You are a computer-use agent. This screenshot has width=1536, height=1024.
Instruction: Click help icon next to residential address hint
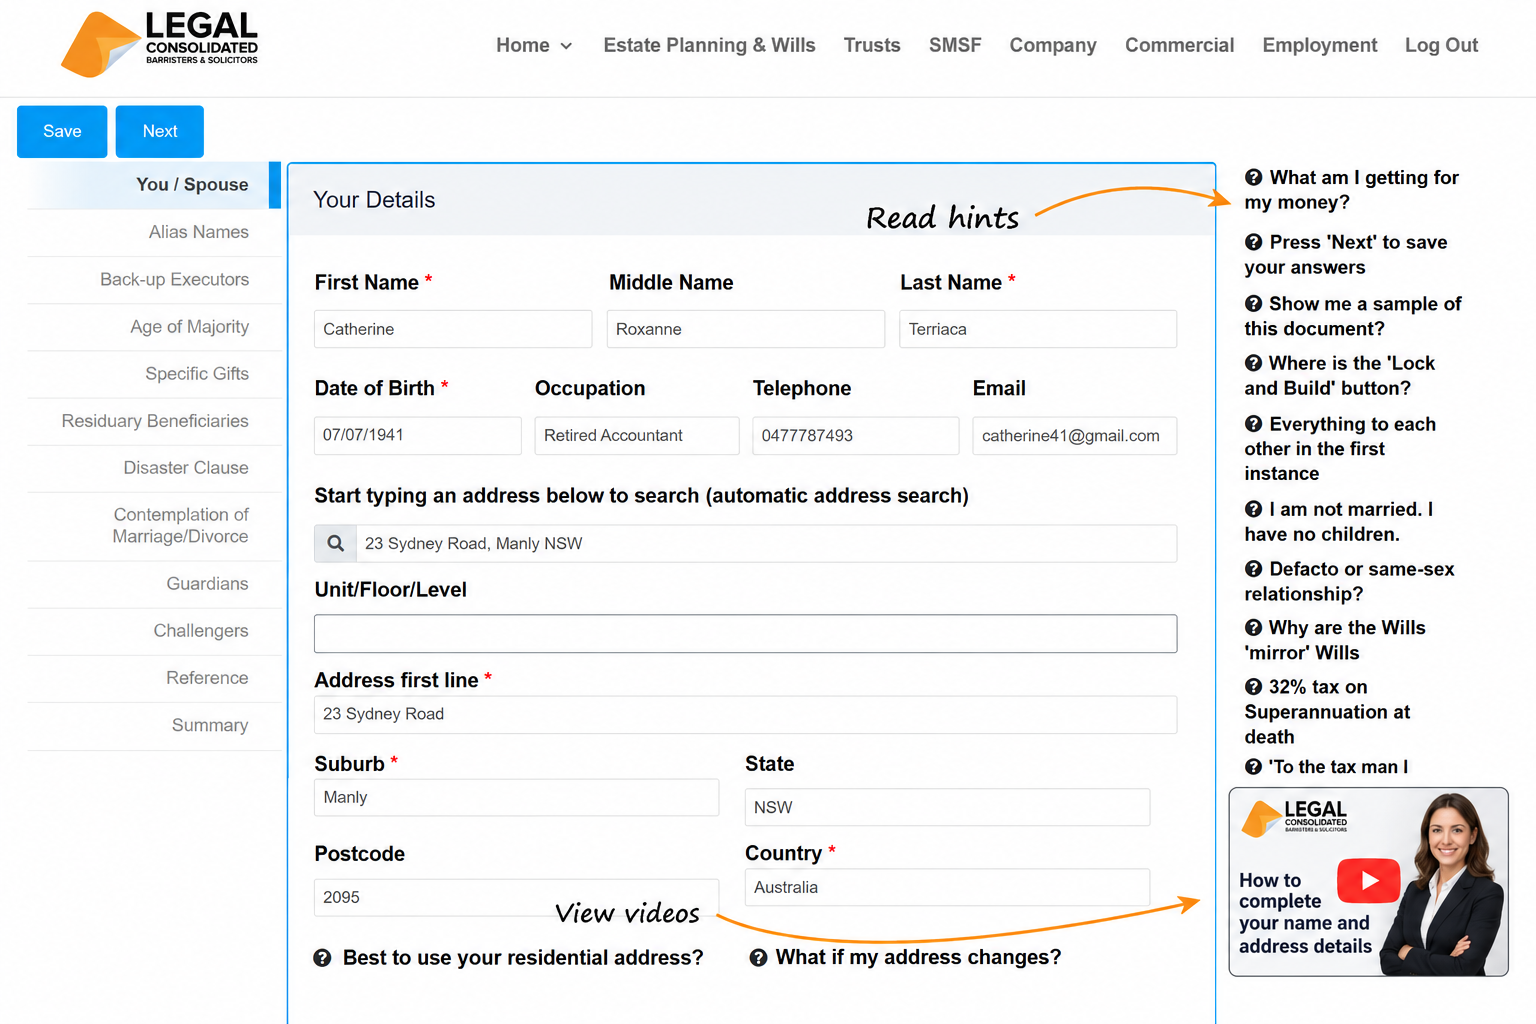[x=322, y=958]
